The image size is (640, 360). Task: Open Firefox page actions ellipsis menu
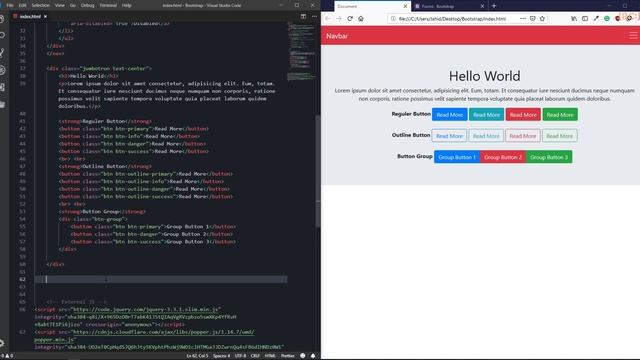pos(523,18)
